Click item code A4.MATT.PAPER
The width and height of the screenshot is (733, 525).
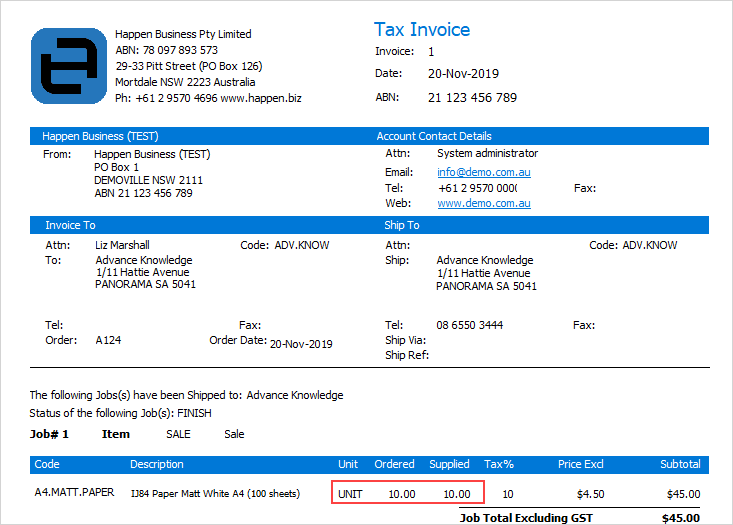(x=74, y=492)
